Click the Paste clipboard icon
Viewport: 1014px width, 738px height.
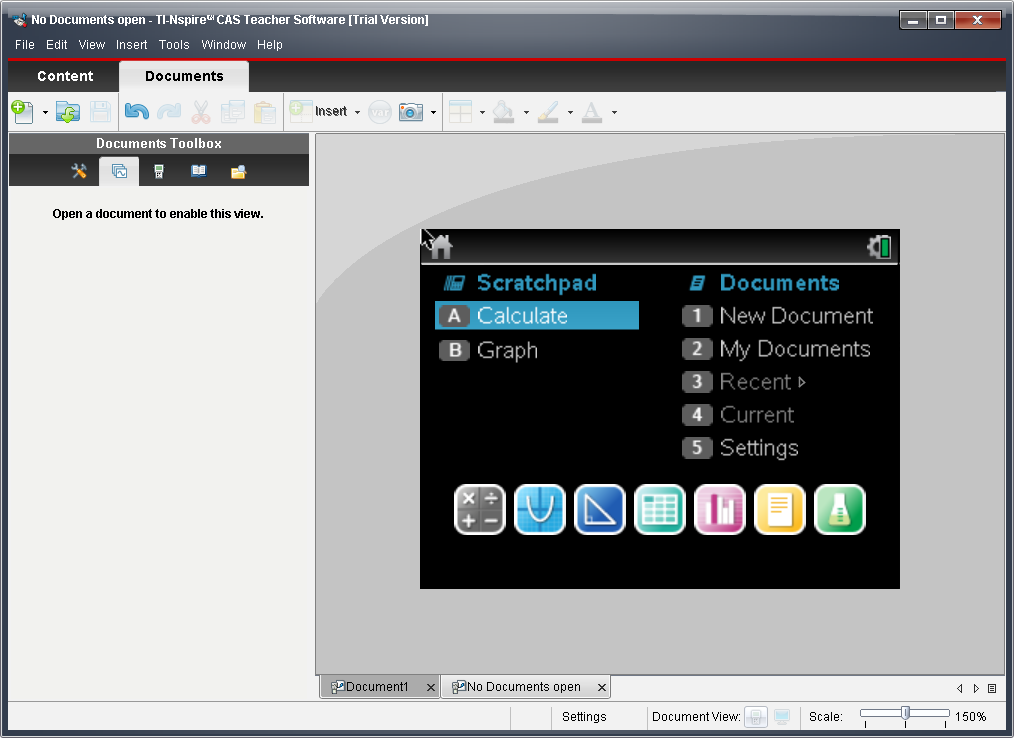coord(264,112)
